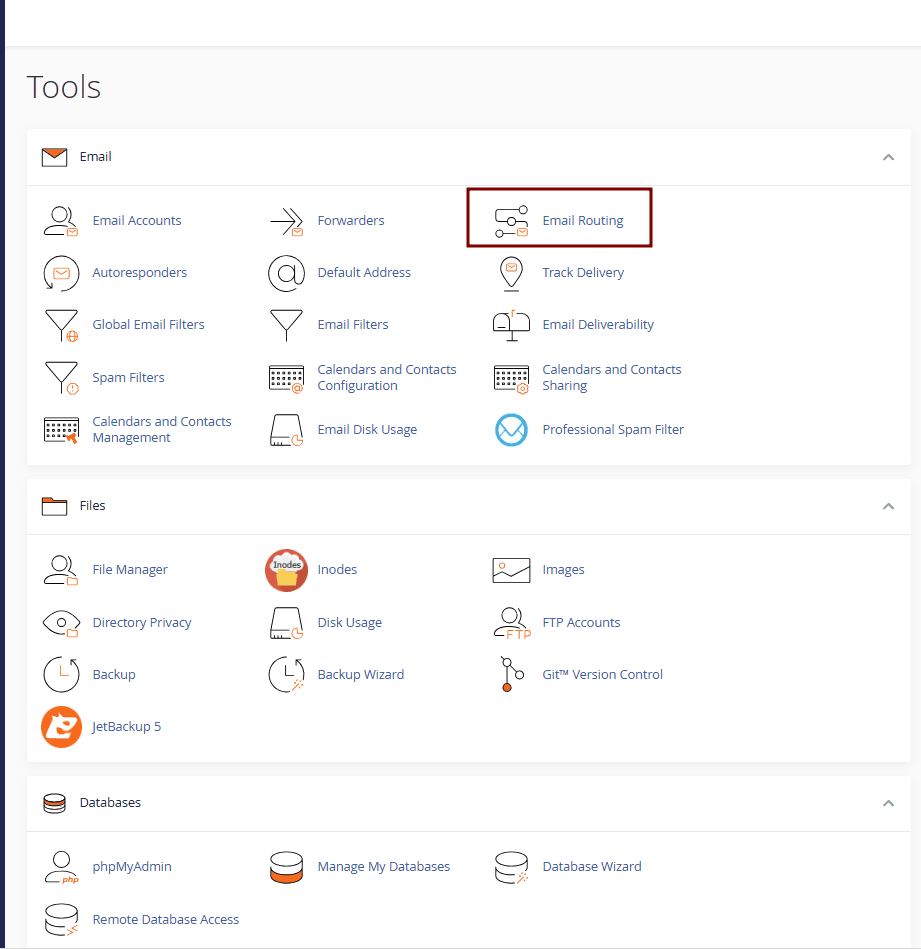Open the Backup Wizard link
Screen dimensions: 921x949
pyautogui.click(x=360, y=675)
